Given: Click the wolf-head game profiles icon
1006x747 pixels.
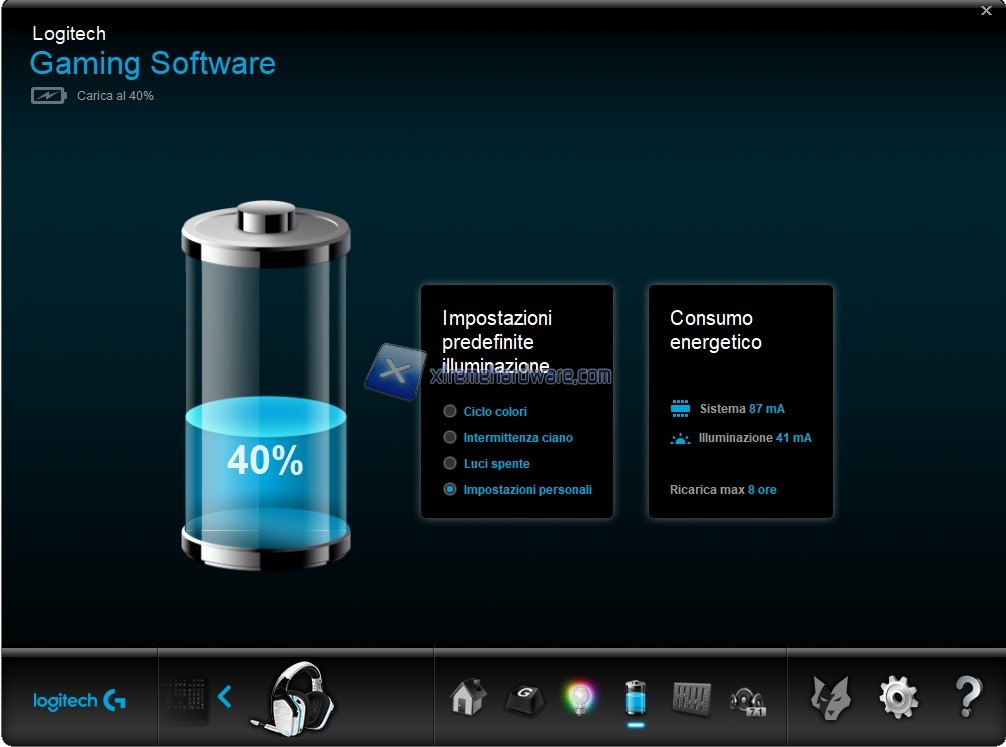Looking at the screenshot, I should [829, 696].
